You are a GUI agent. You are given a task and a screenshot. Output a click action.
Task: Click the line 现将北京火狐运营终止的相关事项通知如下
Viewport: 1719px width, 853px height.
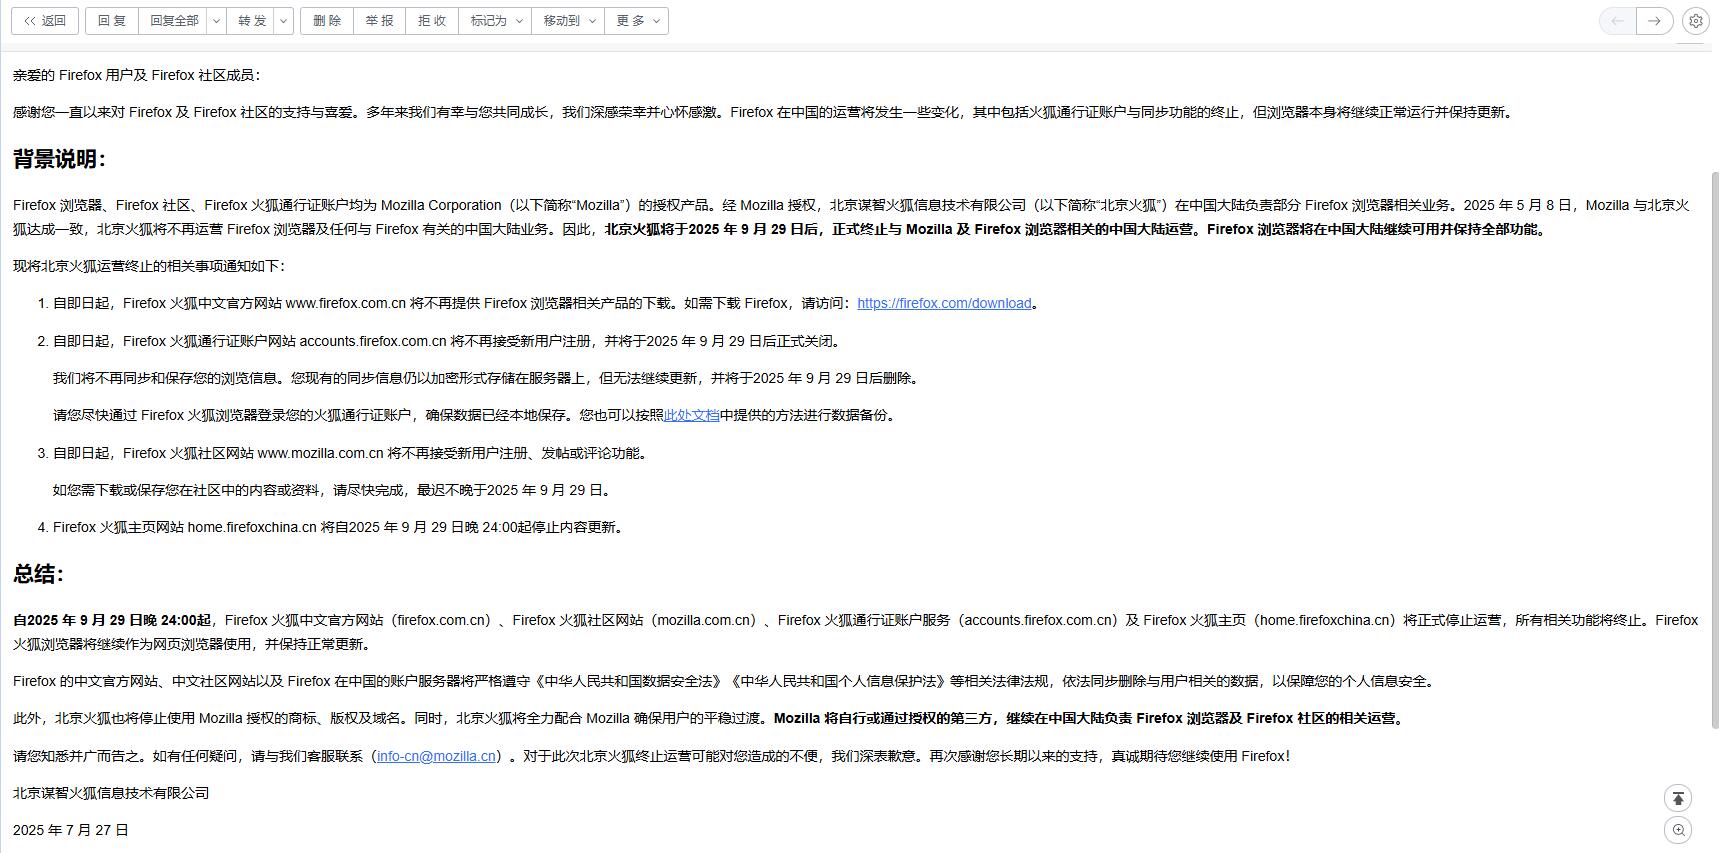click(x=149, y=266)
